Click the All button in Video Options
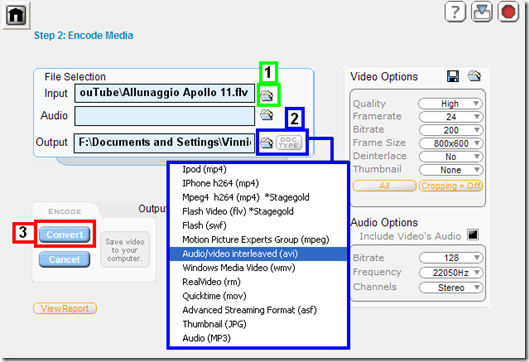 (384, 186)
